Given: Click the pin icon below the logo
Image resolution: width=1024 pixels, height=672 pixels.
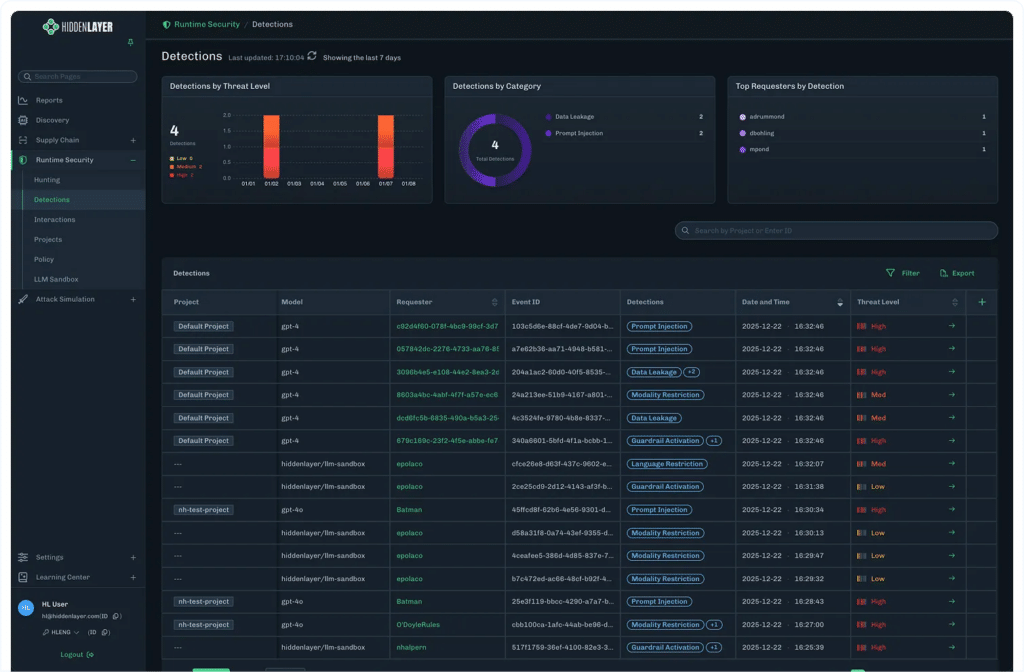Looking at the screenshot, I should [131, 42].
